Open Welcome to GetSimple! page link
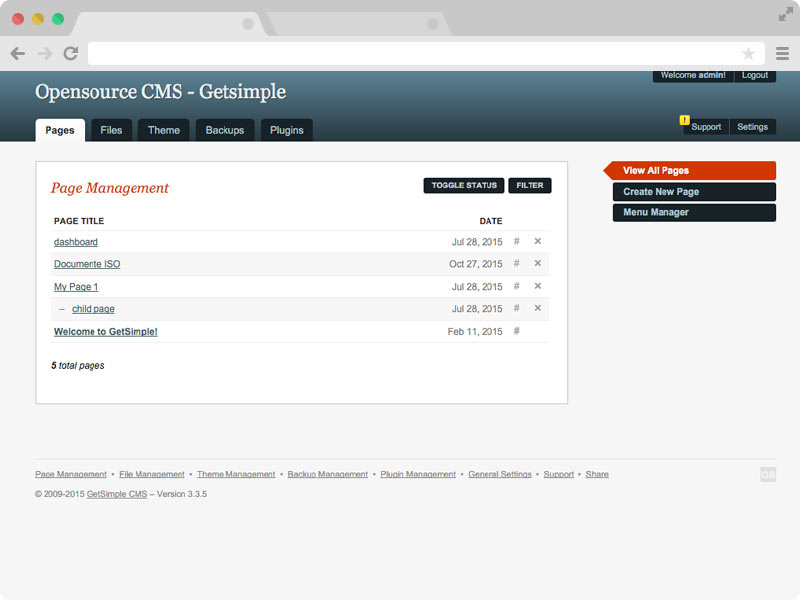 point(105,332)
